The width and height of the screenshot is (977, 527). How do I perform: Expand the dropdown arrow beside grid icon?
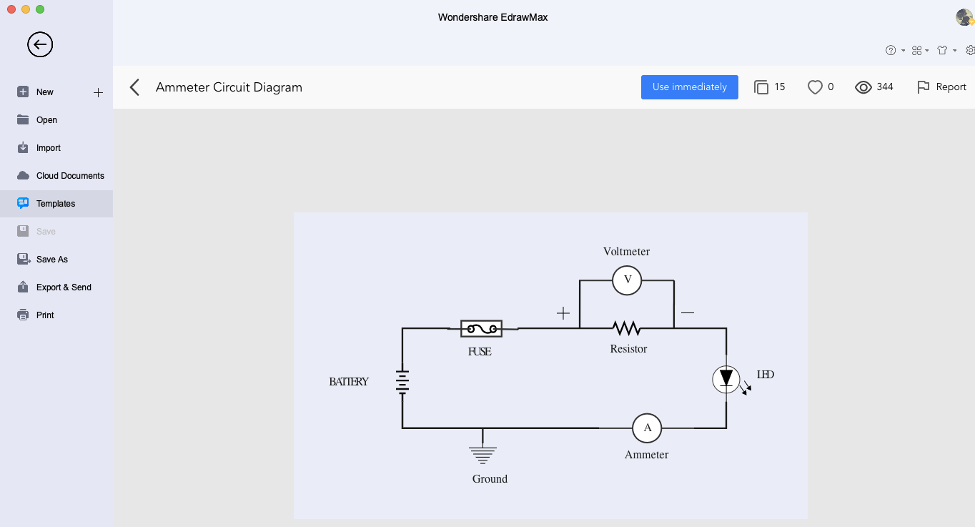[927, 50]
